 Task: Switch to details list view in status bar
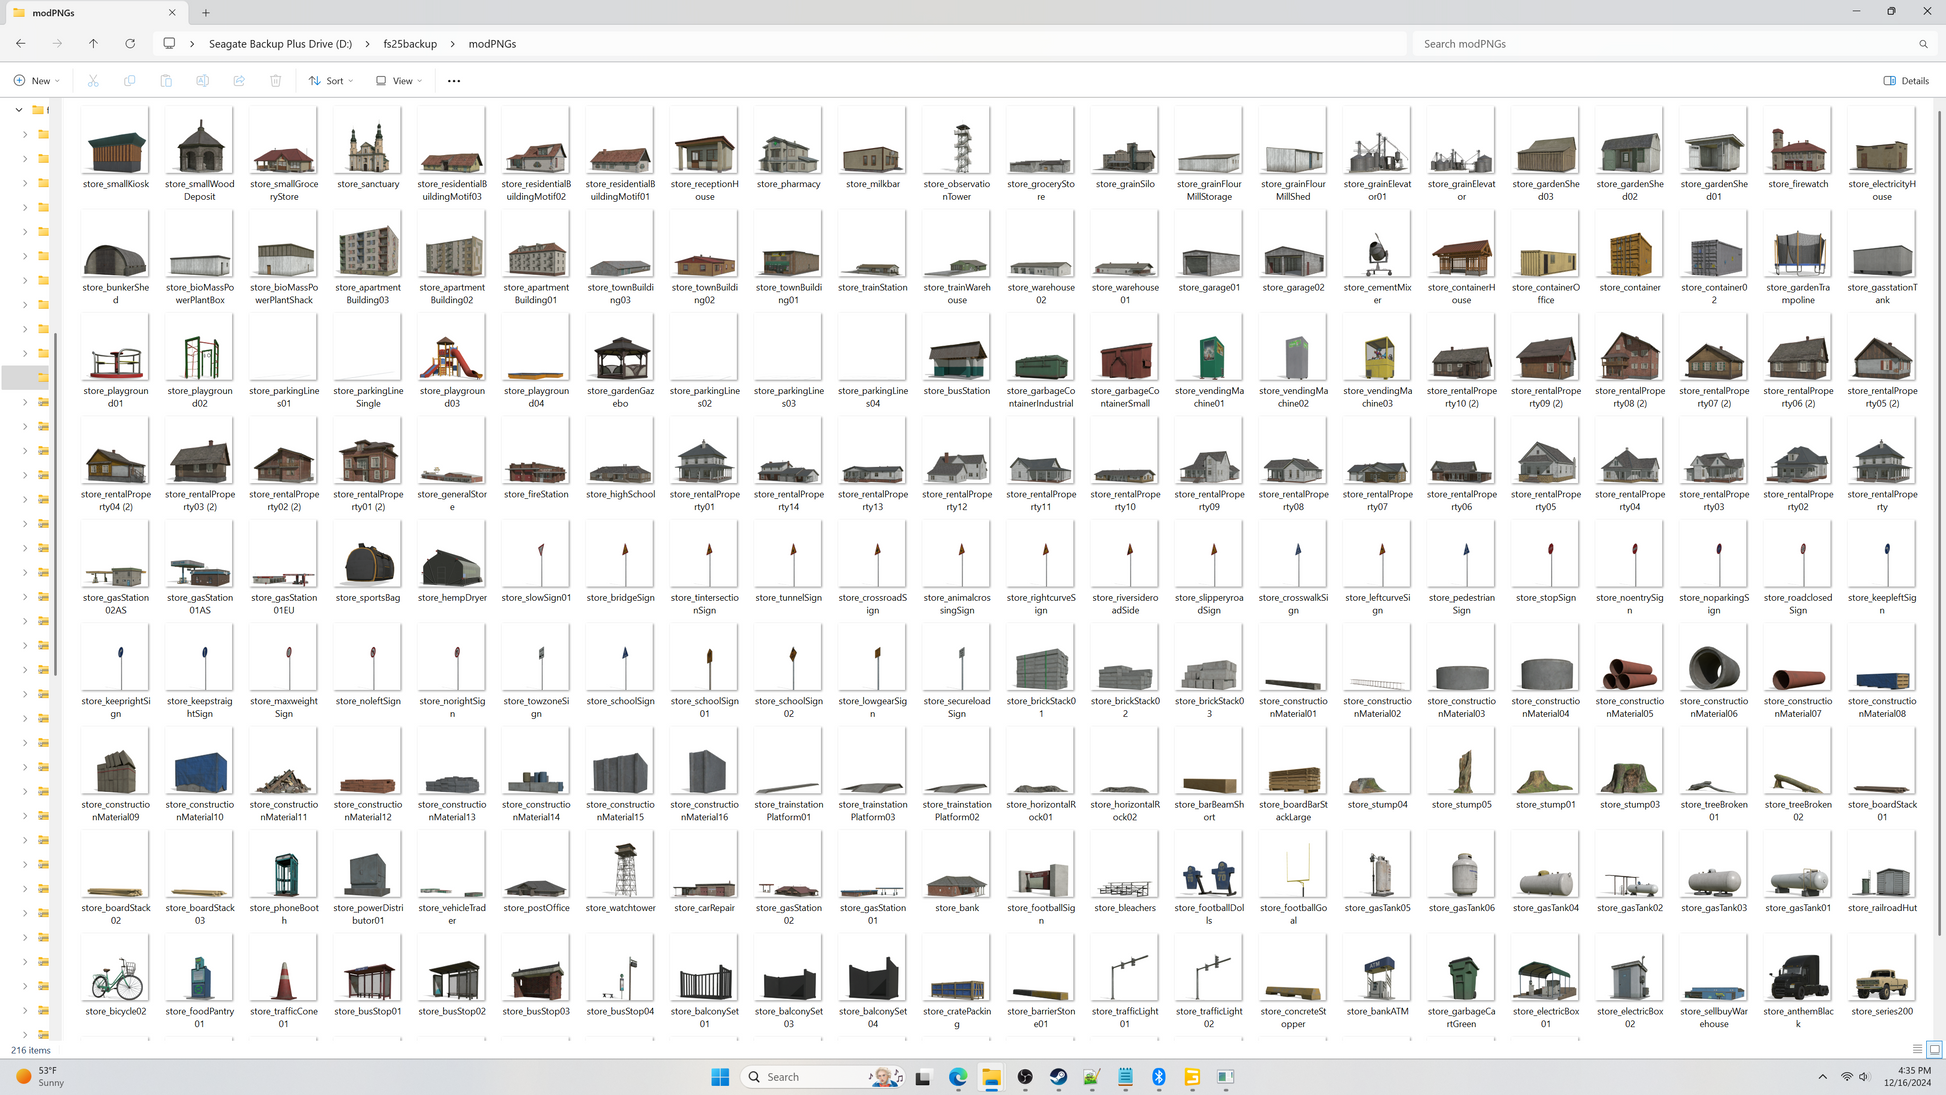pyautogui.click(x=1917, y=1050)
